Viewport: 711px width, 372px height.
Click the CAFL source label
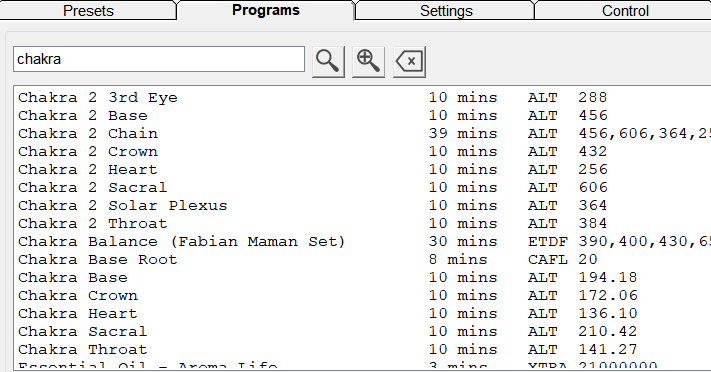pyautogui.click(x=547, y=259)
